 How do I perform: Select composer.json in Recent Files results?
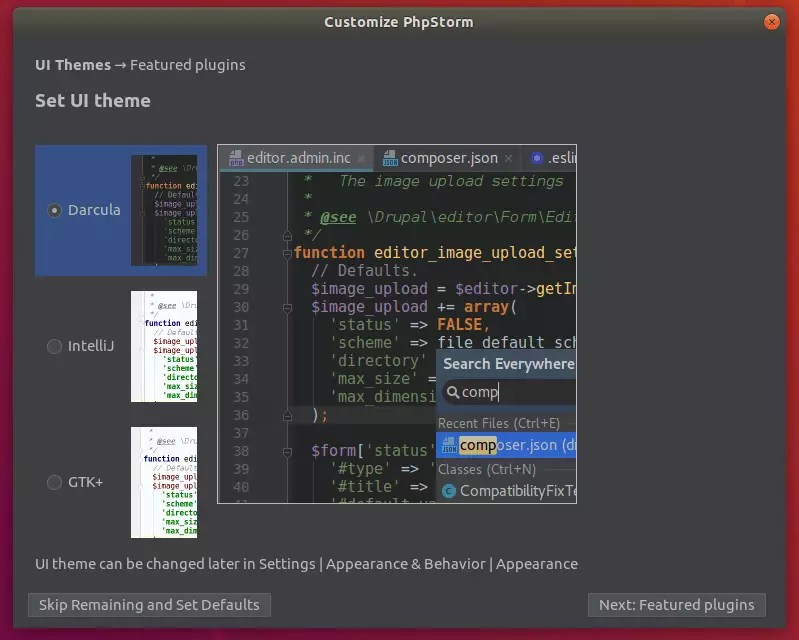[x=506, y=445]
